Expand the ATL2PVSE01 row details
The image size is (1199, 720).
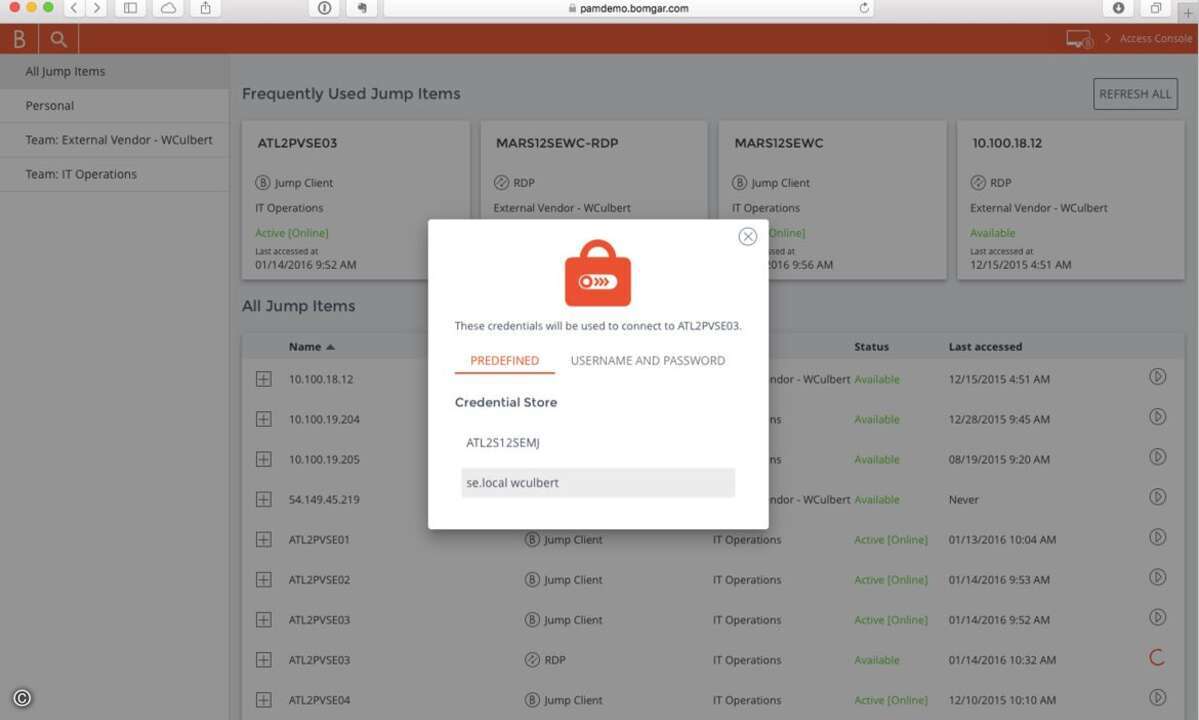click(x=264, y=540)
